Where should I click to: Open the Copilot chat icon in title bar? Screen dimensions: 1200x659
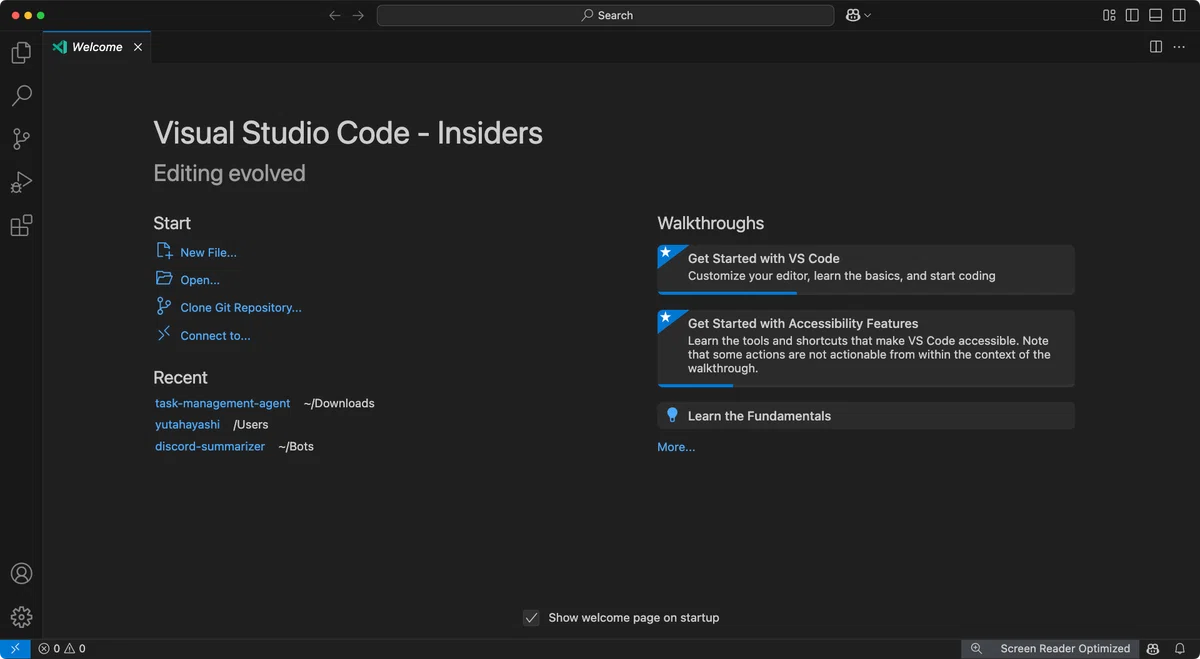(853, 15)
